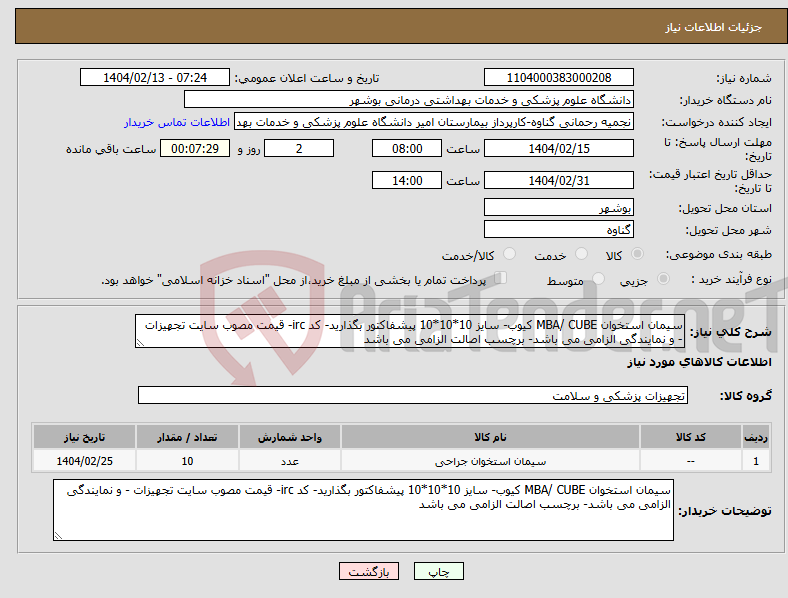
Task: Click the price validity date 1404/02/31
Action: [x=558, y=180]
